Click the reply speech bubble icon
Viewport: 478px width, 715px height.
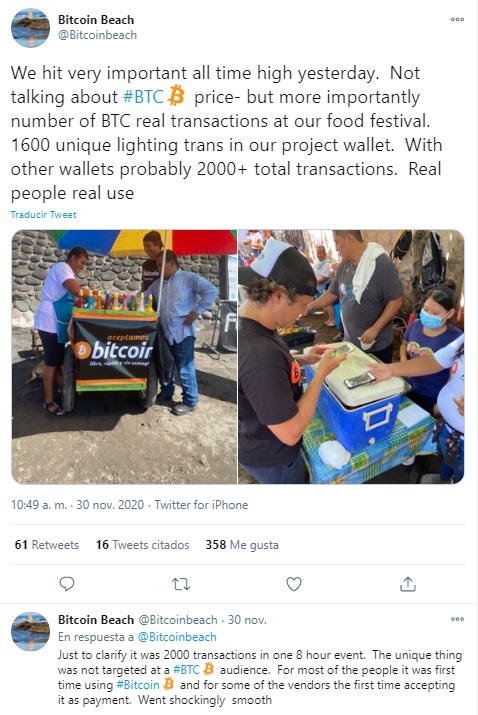(x=67, y=584)
